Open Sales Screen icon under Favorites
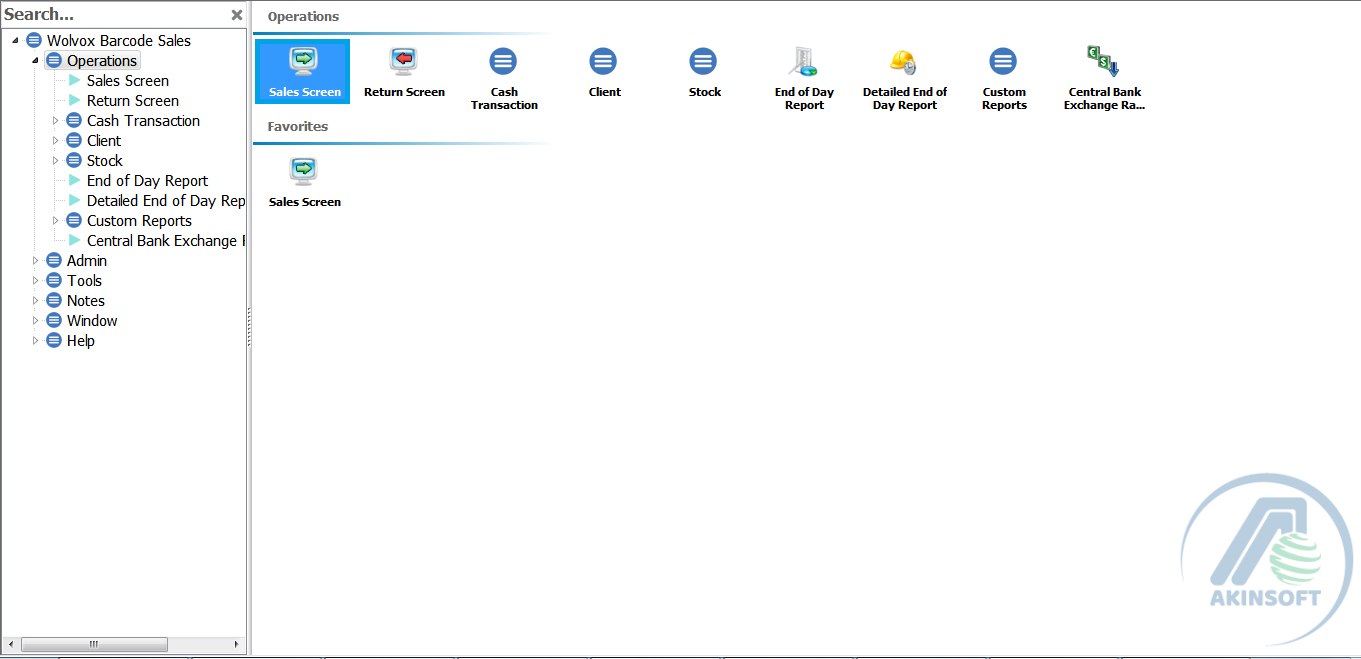1361x659 pixels. 304,182
